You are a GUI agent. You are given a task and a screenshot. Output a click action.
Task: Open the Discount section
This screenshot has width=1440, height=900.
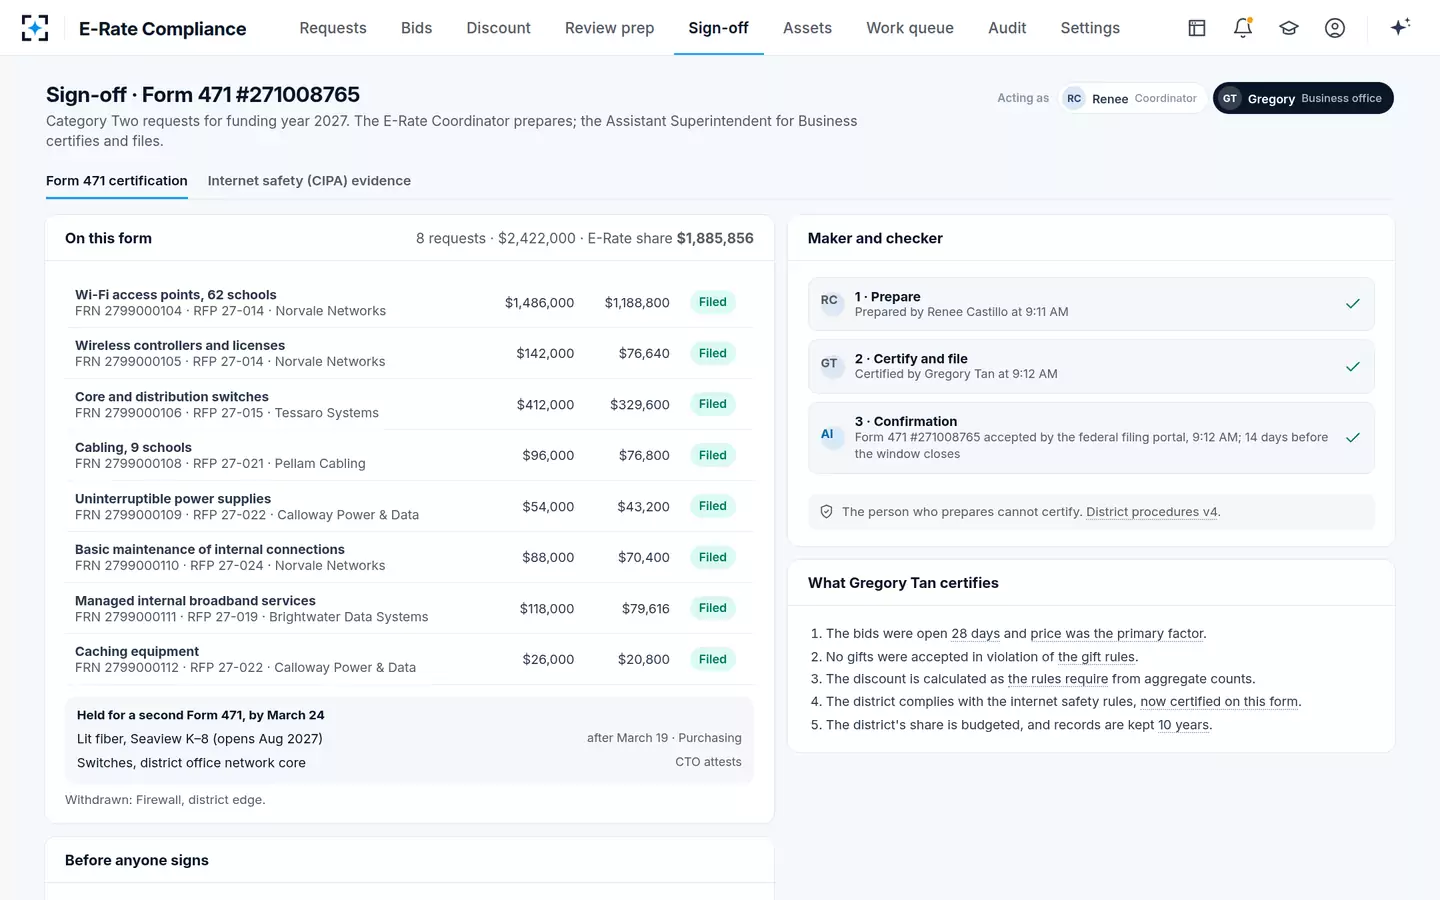tap(499, 28)
